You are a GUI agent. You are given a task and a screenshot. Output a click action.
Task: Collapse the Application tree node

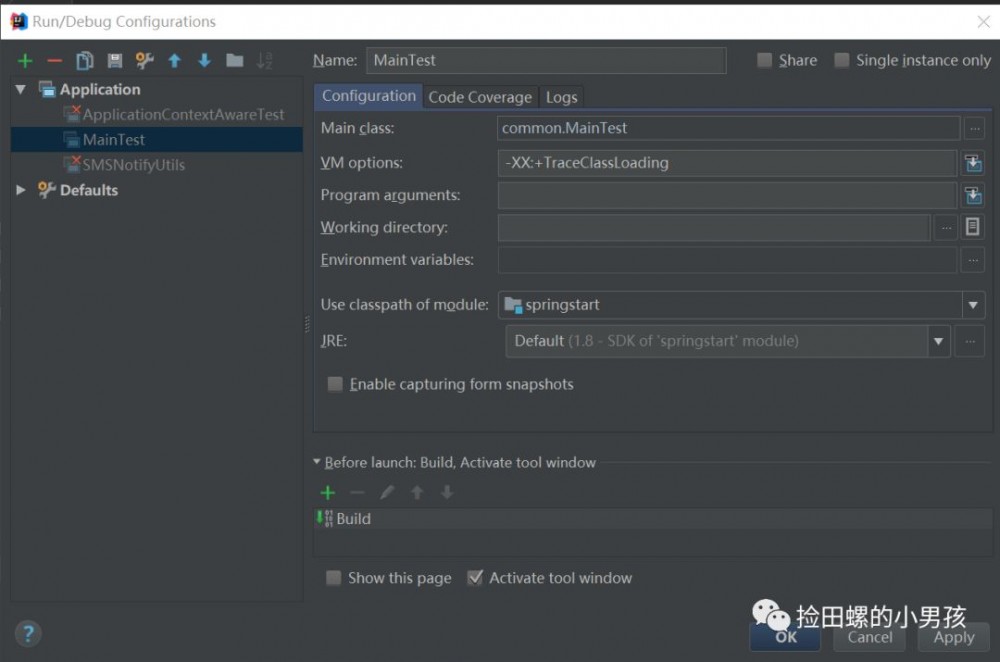click(20, 90)
